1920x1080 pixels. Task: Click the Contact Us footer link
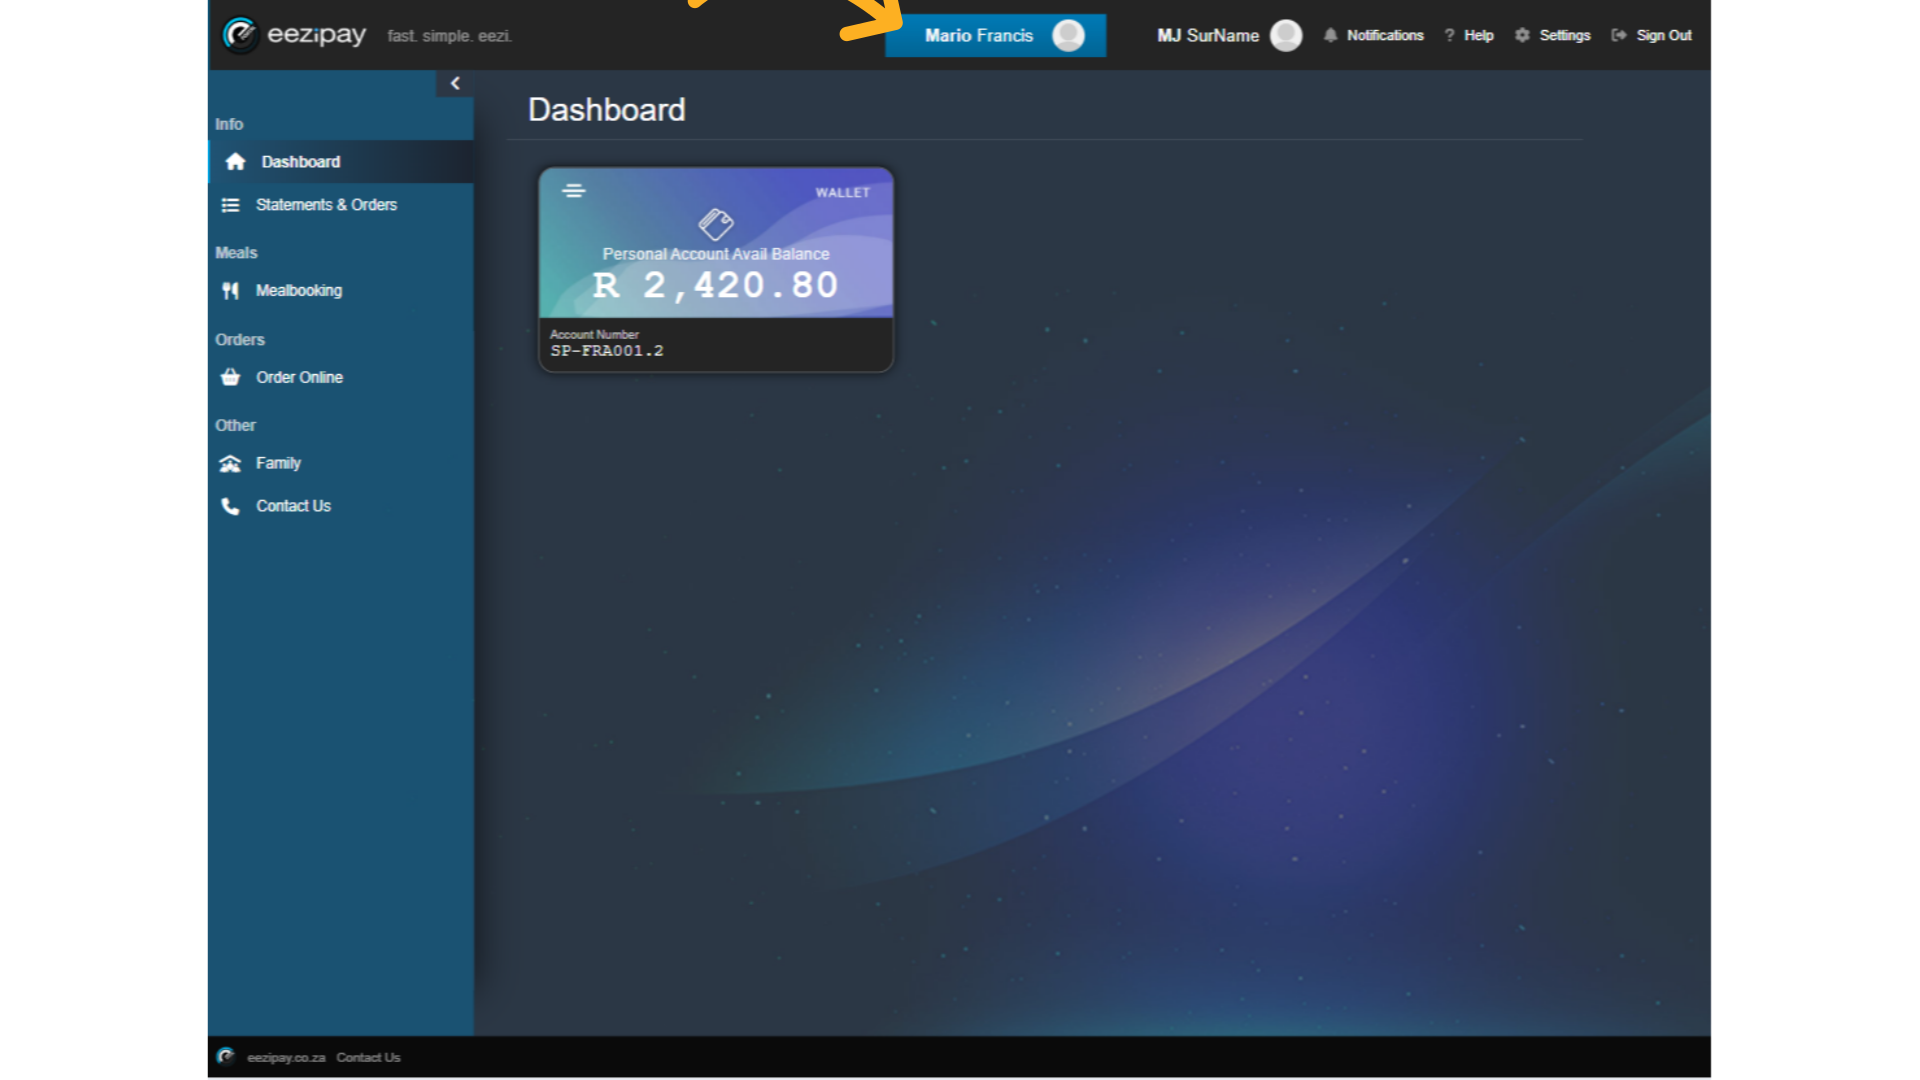click(368, 1058)
